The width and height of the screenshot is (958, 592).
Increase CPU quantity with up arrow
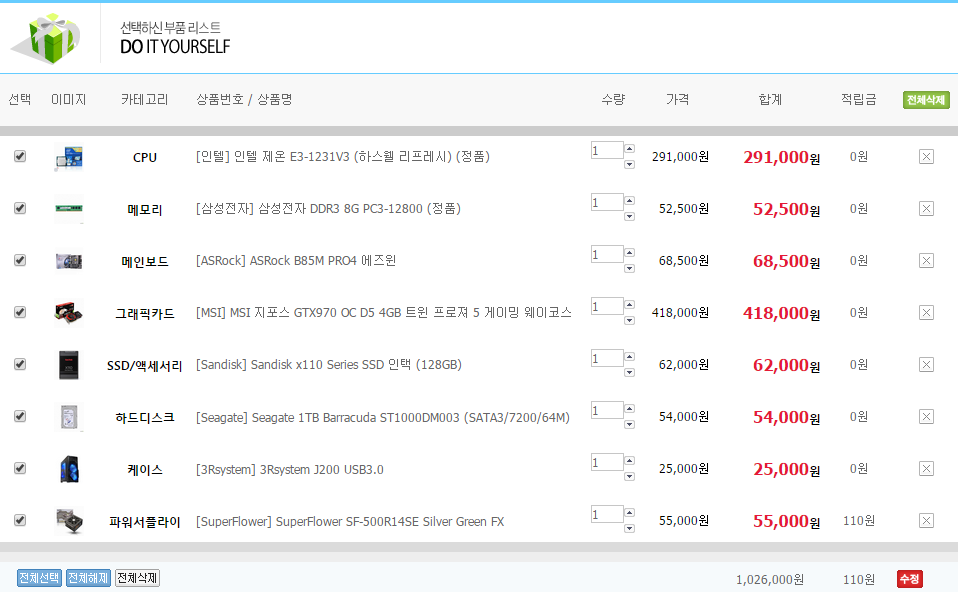pyautogui.click(x=629, y=148)
